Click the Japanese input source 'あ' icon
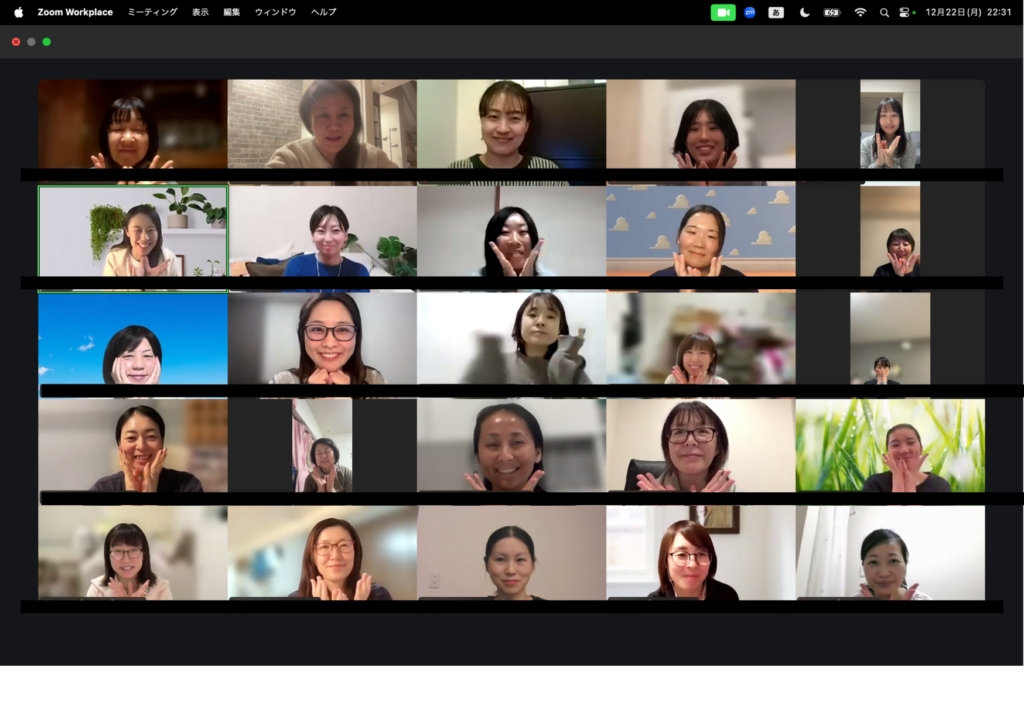This screenshot has width=1024, height=726. (776, 12)
